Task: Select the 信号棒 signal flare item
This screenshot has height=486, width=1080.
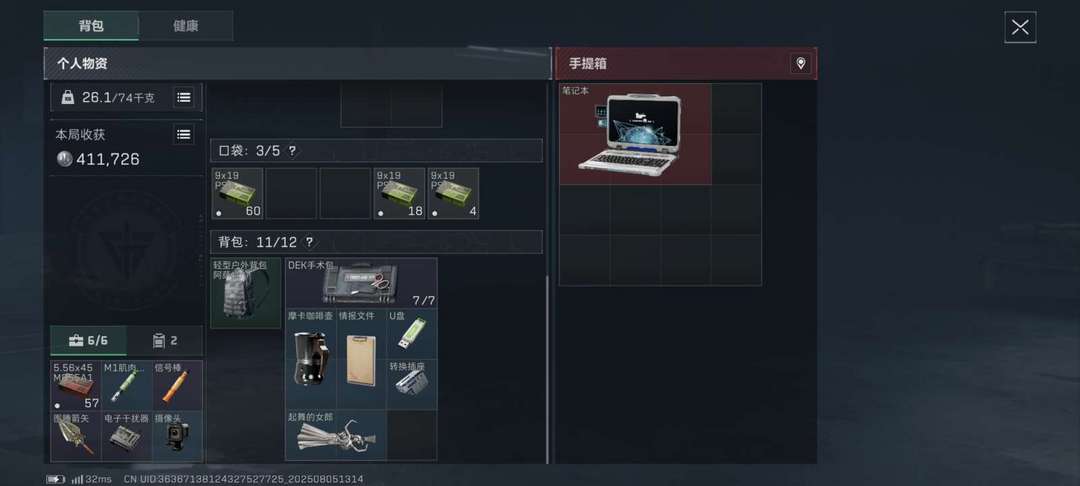Action: pyautogui.click(x=177, y=385)
